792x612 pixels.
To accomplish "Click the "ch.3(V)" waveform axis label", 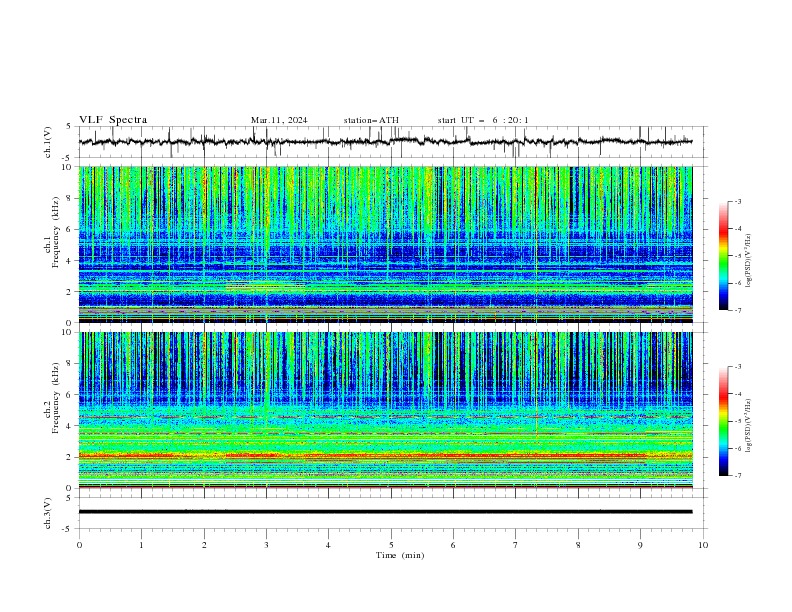I will 48,513.
